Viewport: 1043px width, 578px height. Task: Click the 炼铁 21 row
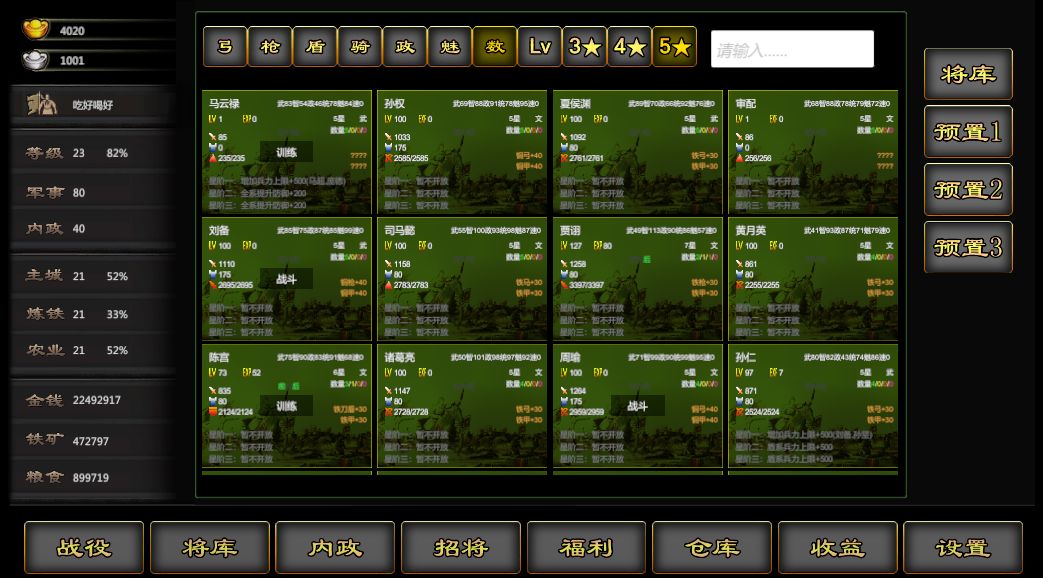93,314
